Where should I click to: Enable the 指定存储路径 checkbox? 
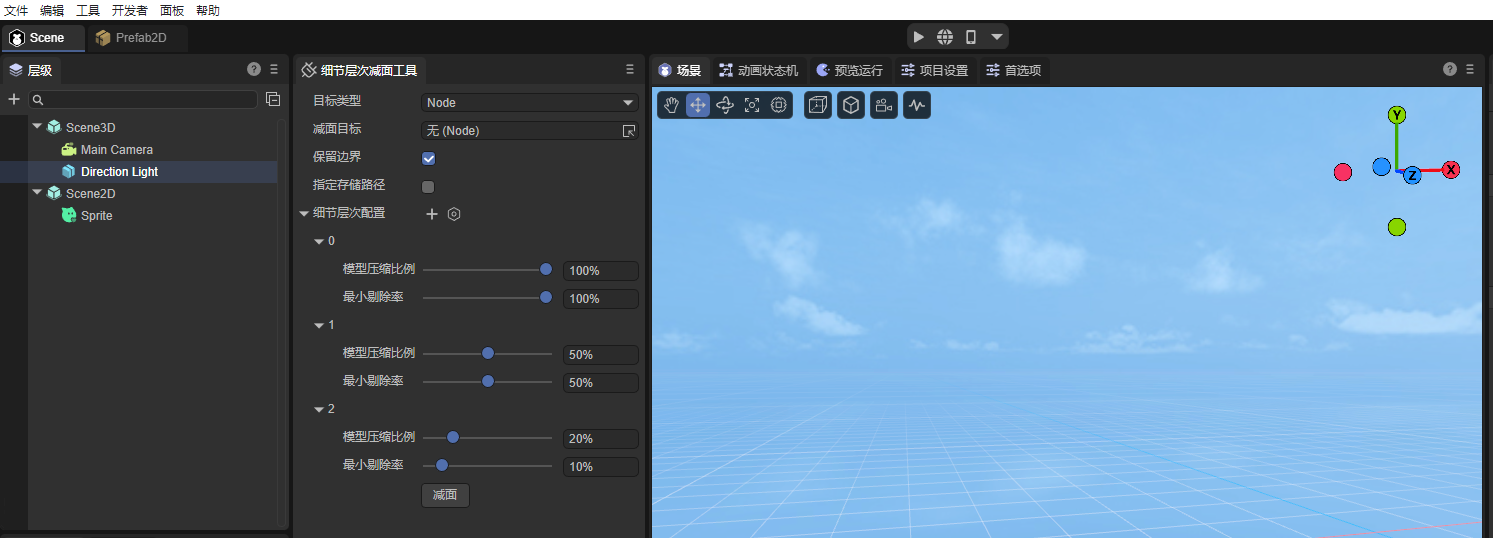428,186
